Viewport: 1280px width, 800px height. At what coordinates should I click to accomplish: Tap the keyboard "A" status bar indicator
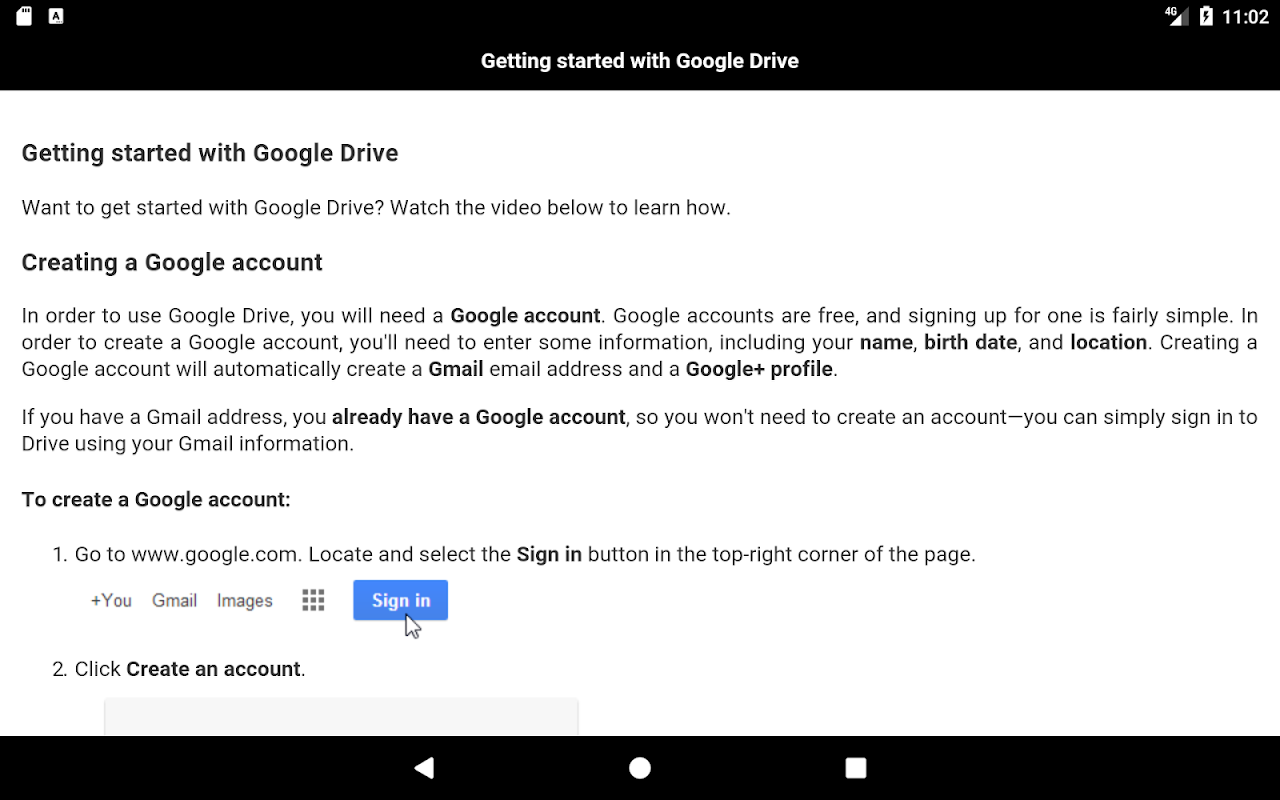click(57, 16)
